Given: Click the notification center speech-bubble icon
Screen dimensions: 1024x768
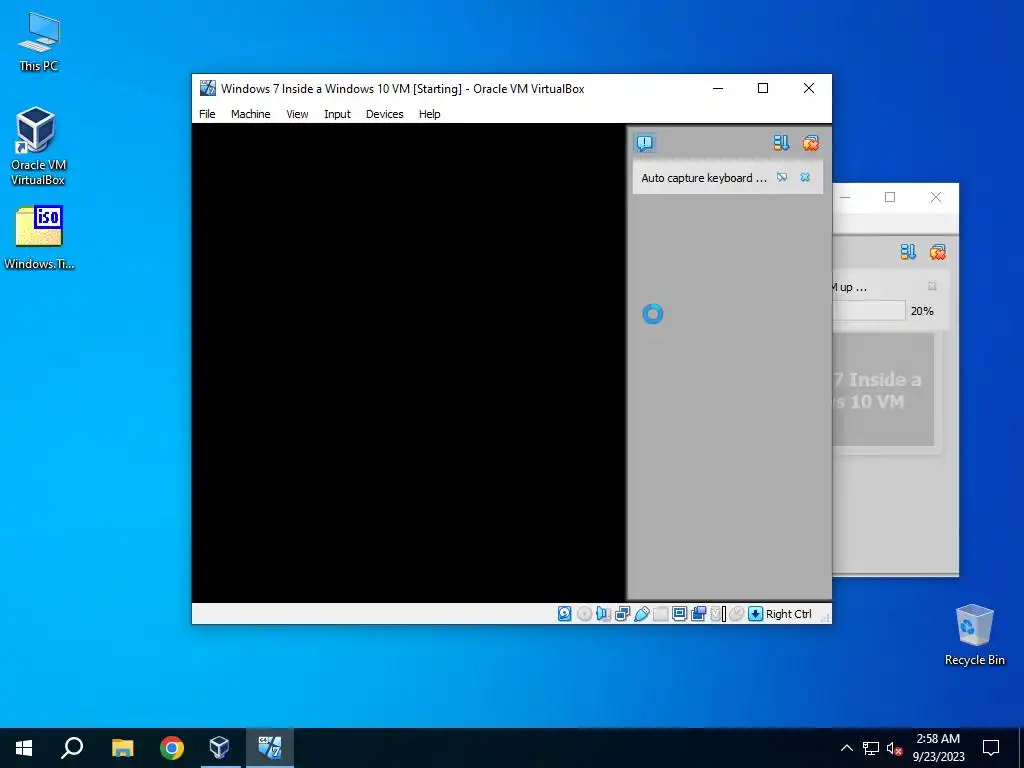Looking at the screenshot, I should [645, 143].
